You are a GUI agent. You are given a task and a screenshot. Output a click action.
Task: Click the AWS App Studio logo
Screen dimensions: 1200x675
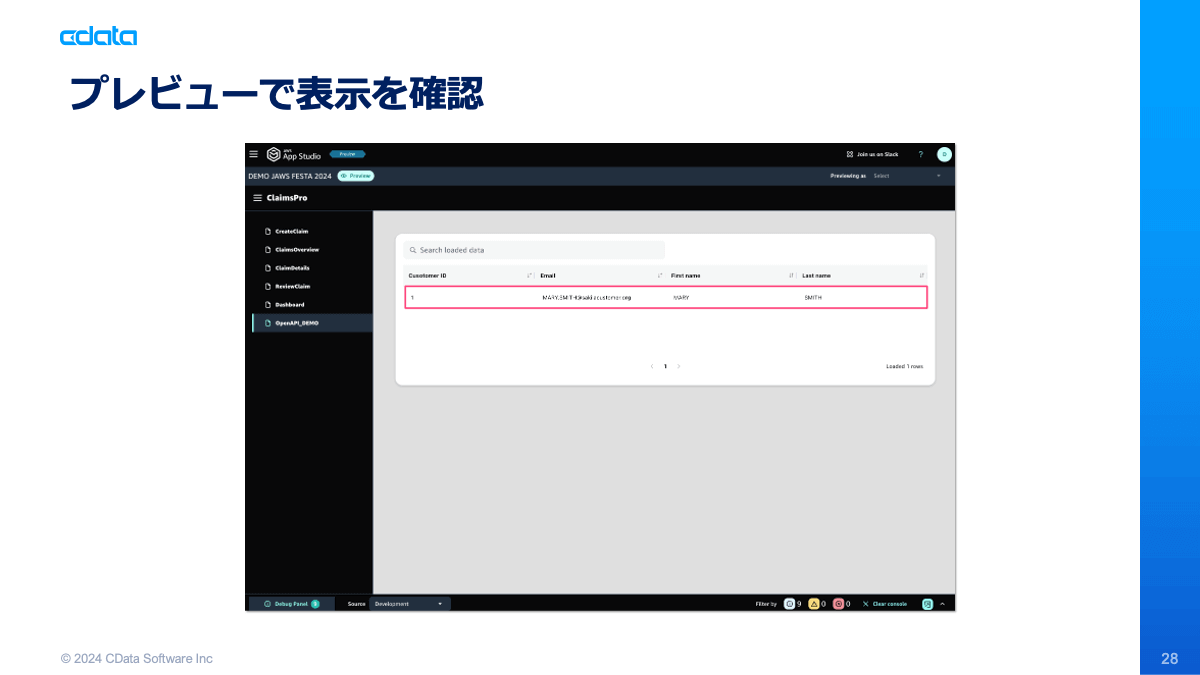tap(294, 154)
